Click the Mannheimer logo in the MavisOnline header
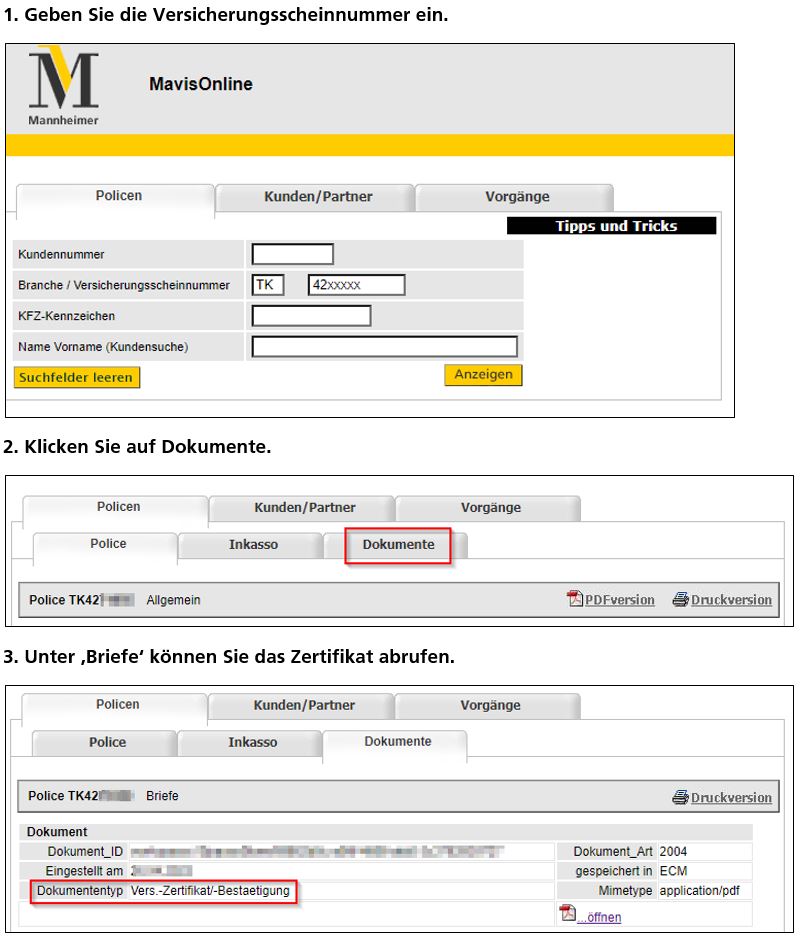This screenshot has height=944, width=808. coord(64,86)
